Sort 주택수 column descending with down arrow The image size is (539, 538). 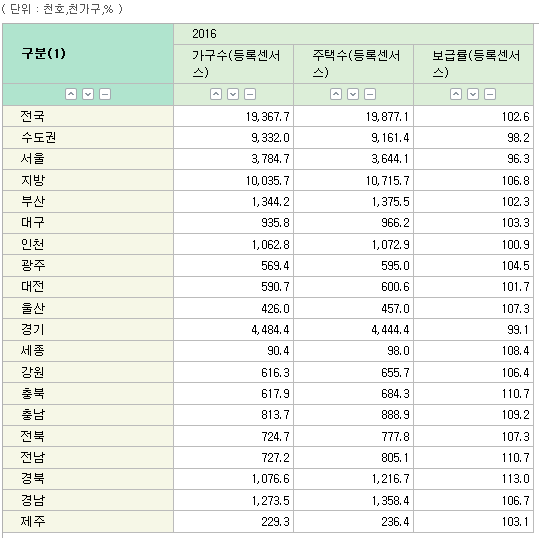click(x=353, y=94)
